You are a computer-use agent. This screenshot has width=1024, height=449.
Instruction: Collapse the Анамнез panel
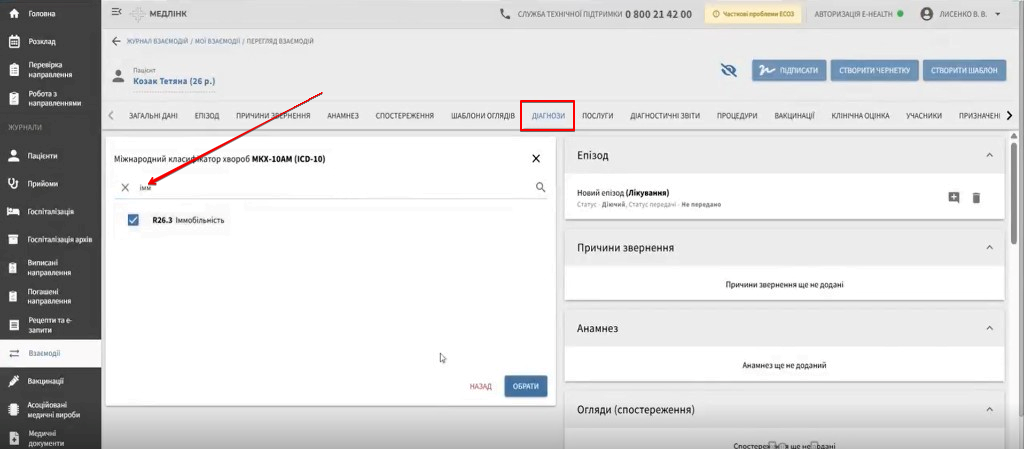pyautogui.click(x=989, y=328)
